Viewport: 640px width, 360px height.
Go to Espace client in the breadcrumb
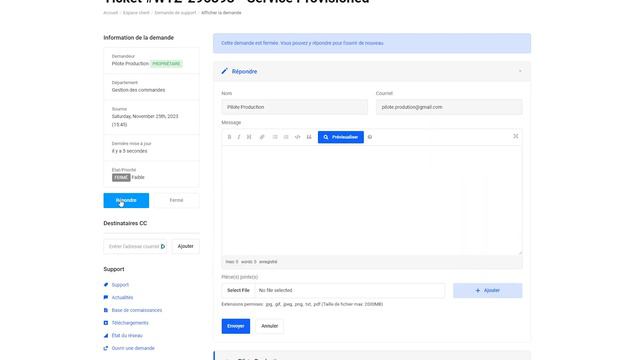point(136,13)
